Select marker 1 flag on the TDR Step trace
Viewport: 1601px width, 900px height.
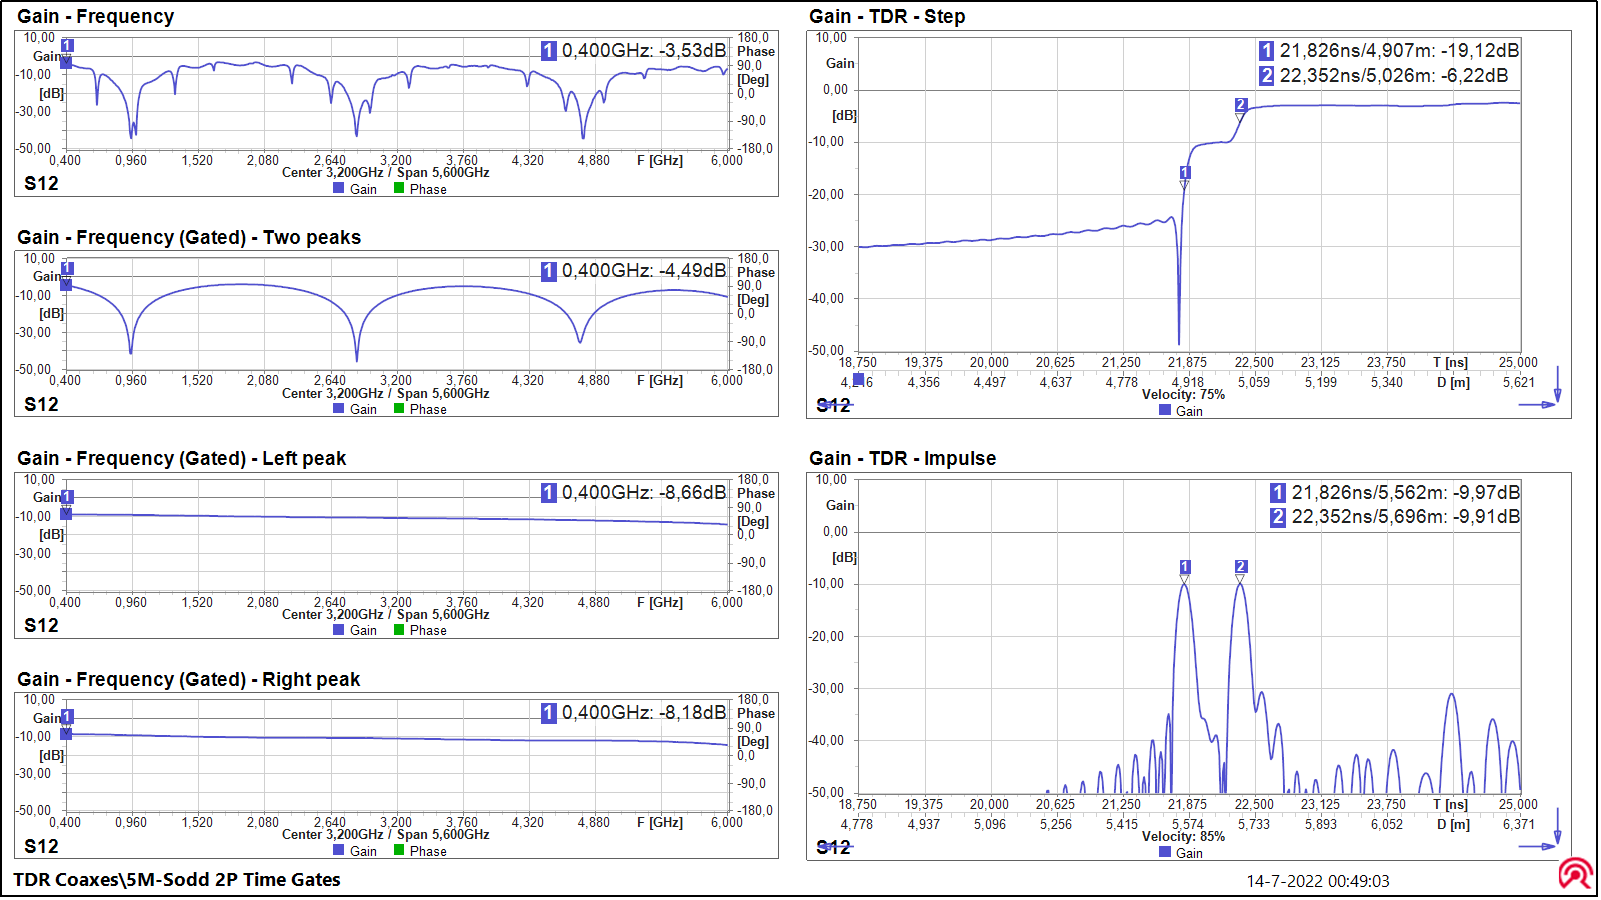click(x=1185, y=173)
